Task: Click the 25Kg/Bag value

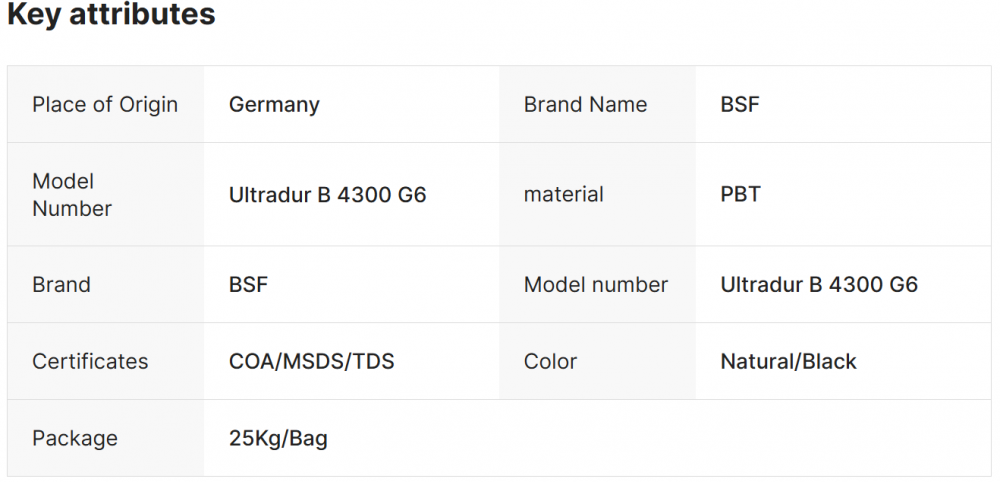Action: click(x=278, y=439)
